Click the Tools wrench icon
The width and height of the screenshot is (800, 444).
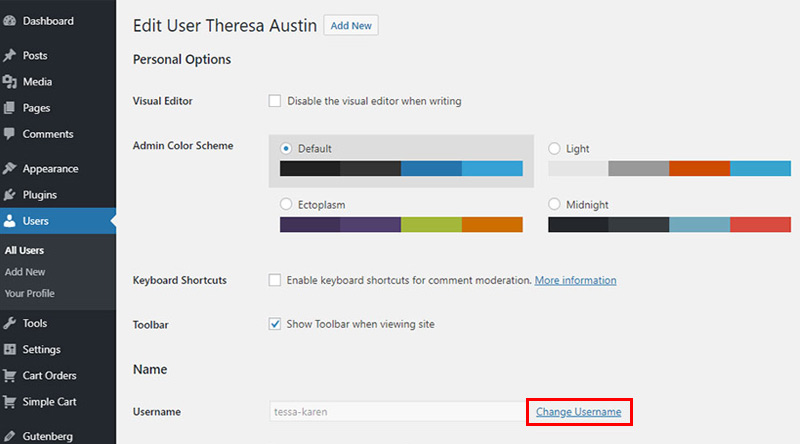point(10,323)
